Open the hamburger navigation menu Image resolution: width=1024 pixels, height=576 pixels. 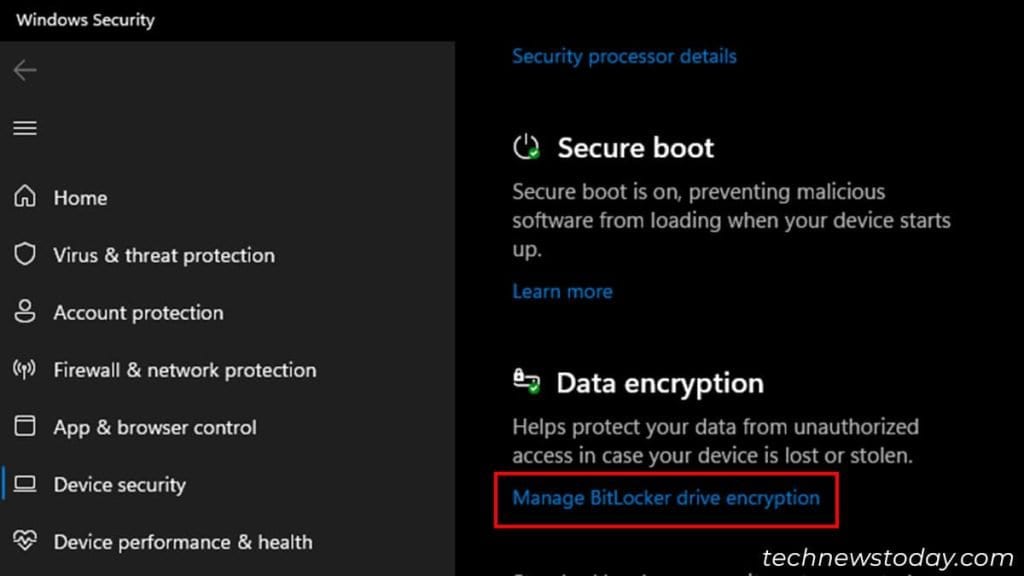pyautogui.click(x=24, y=128)
